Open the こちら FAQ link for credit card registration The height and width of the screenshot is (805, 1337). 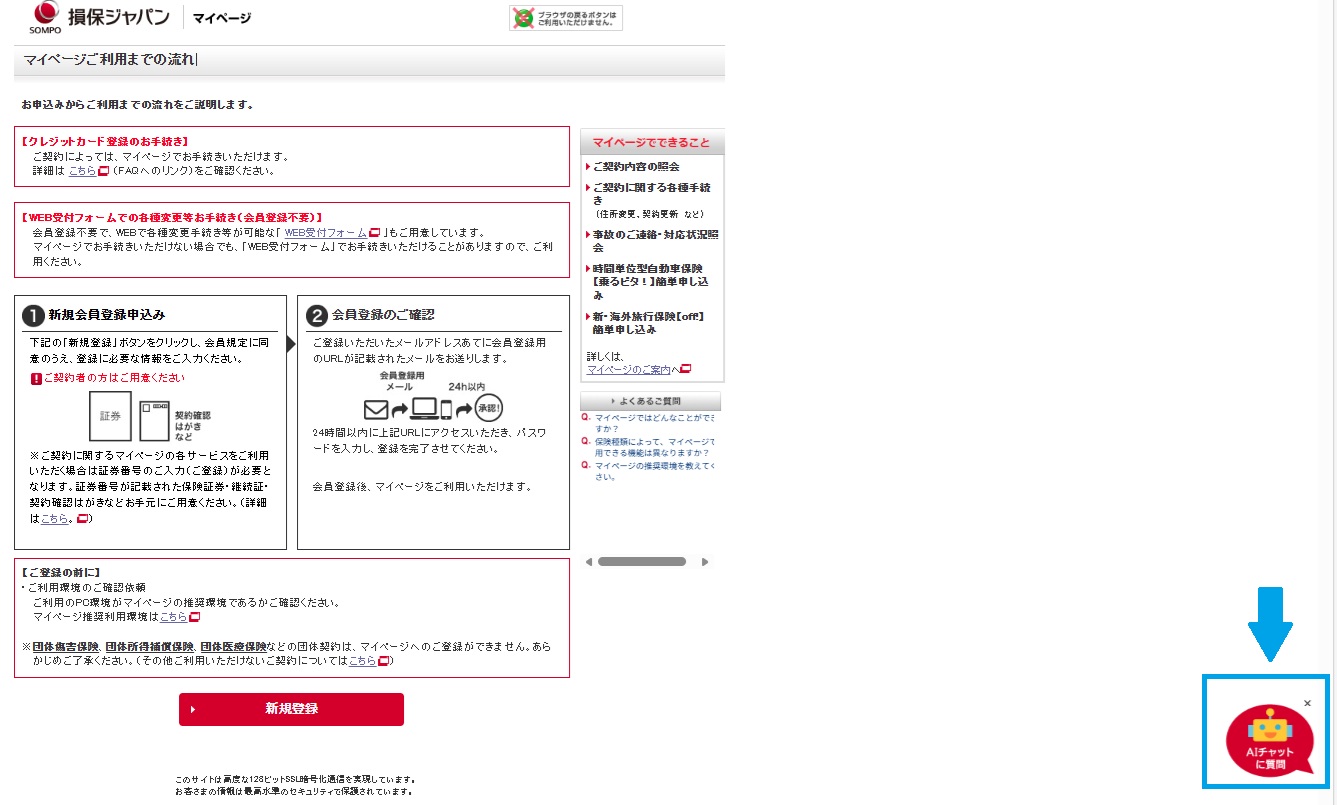(x=82, y=171)
